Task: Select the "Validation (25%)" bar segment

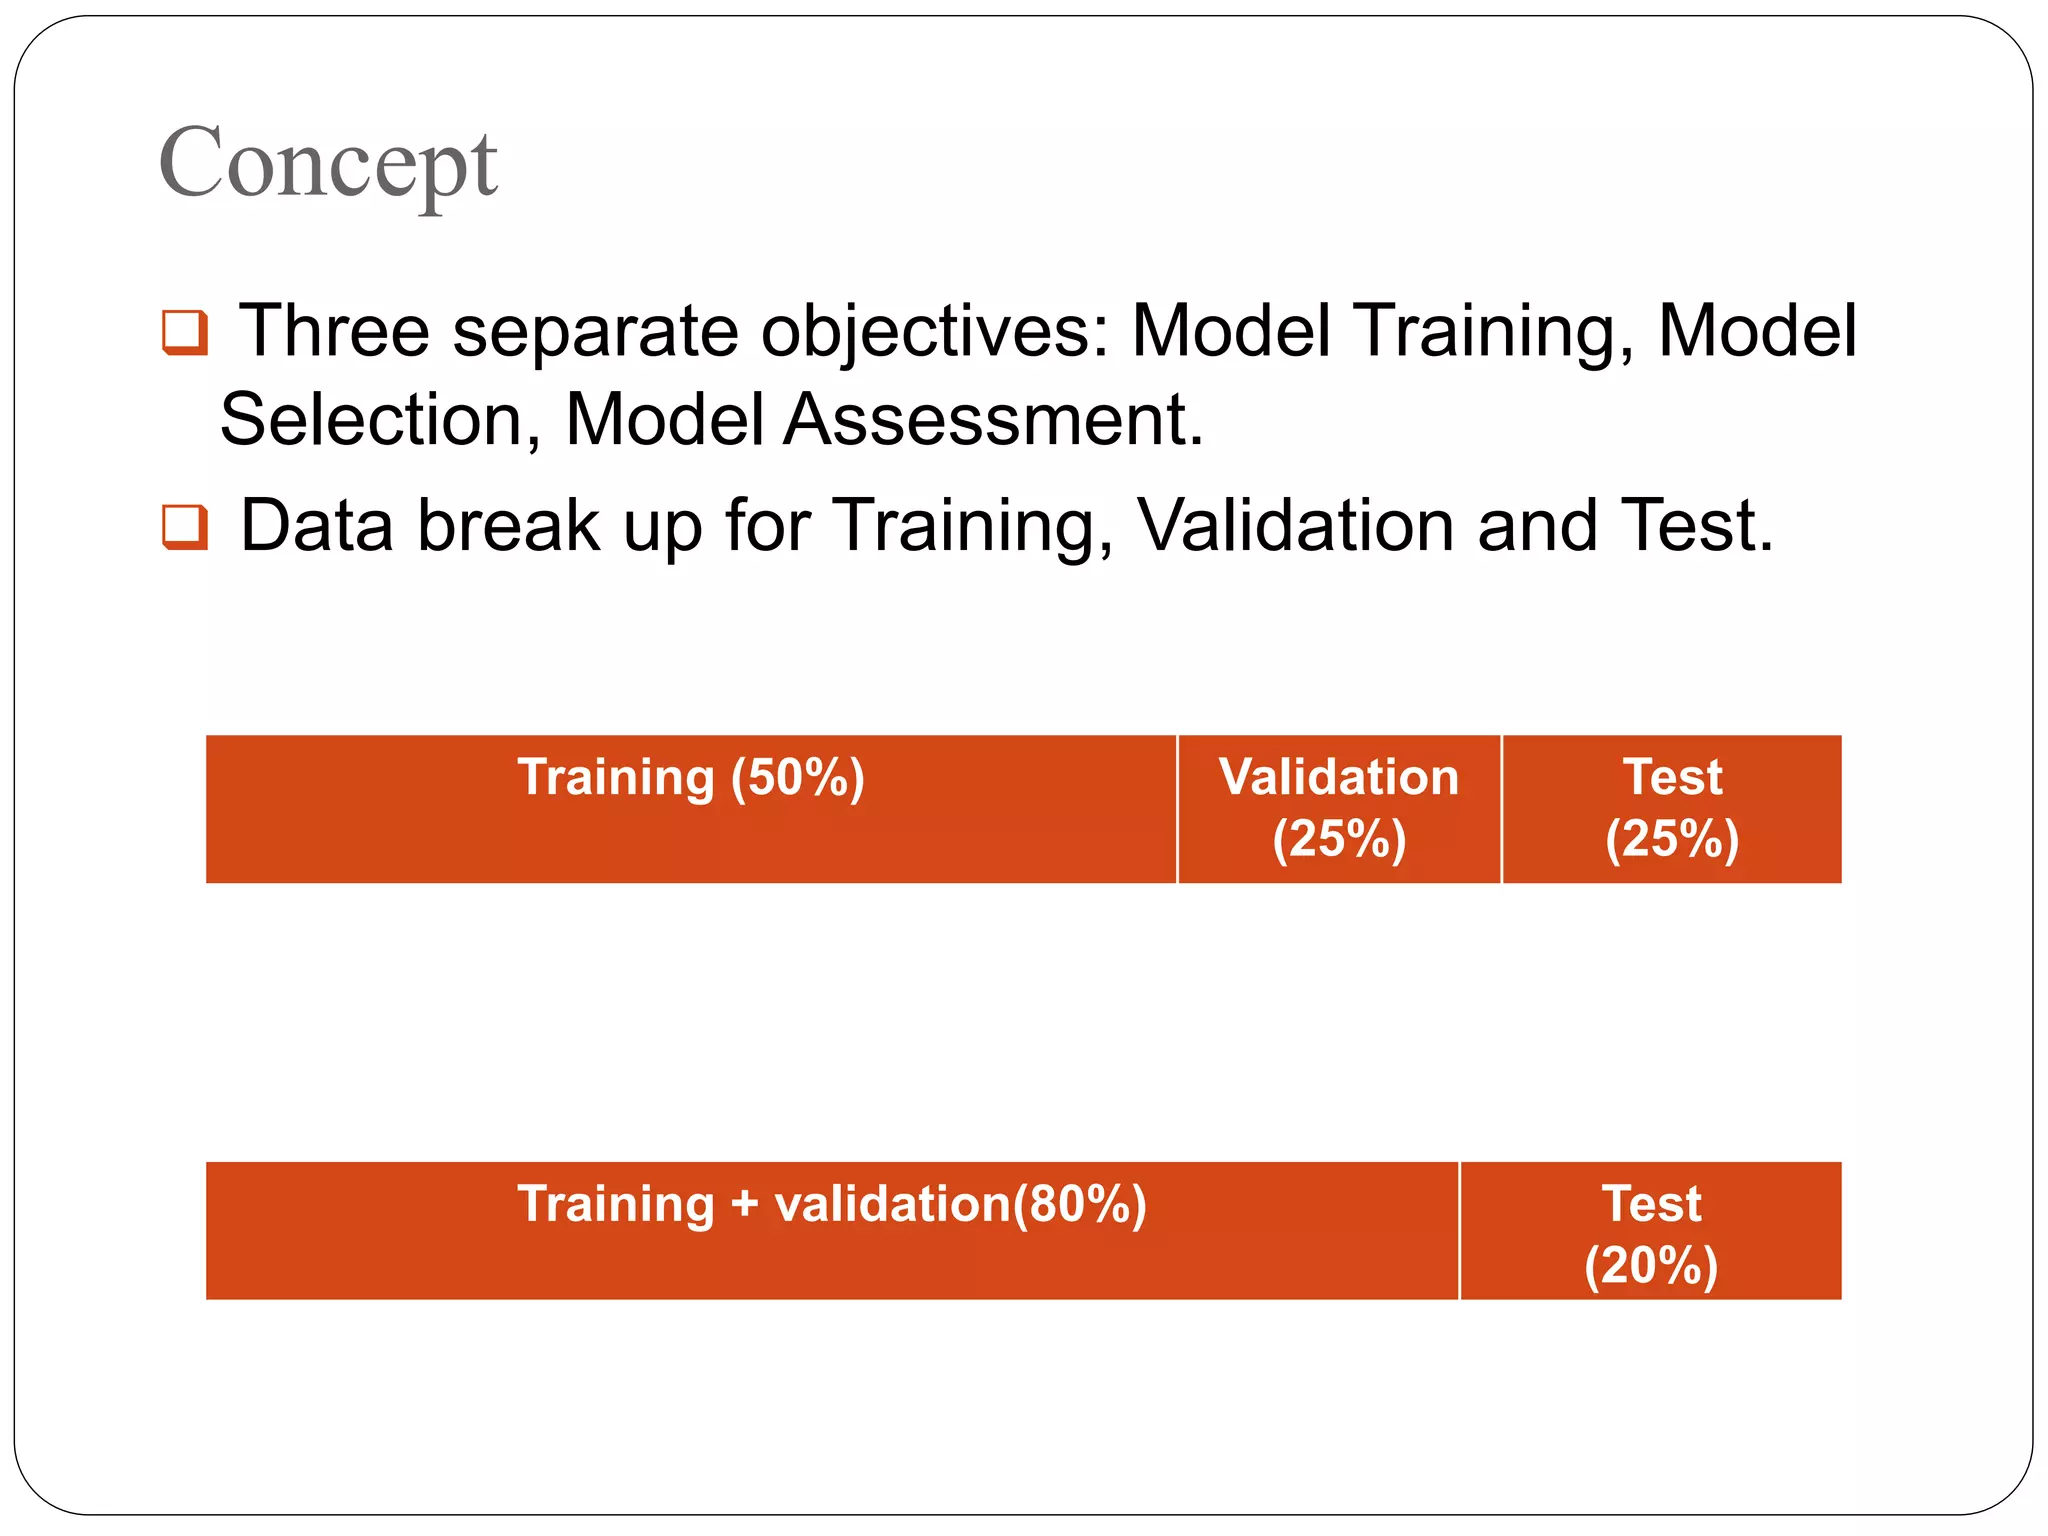Action: pos(1339,808)
